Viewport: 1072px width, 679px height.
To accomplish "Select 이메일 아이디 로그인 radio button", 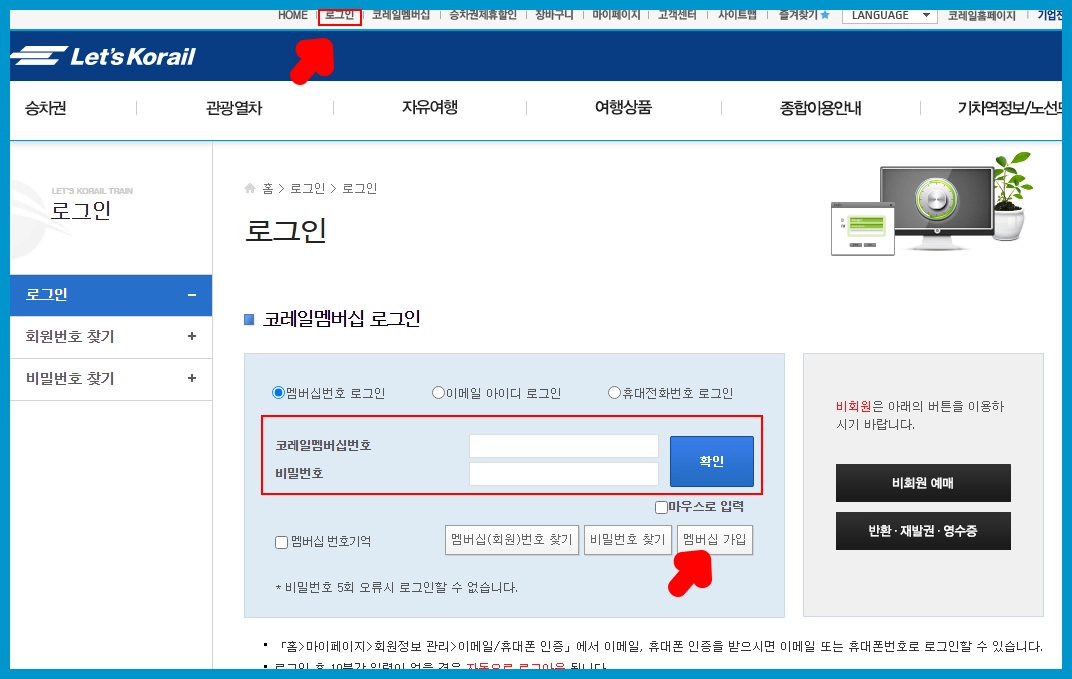I will pos(438,393).
